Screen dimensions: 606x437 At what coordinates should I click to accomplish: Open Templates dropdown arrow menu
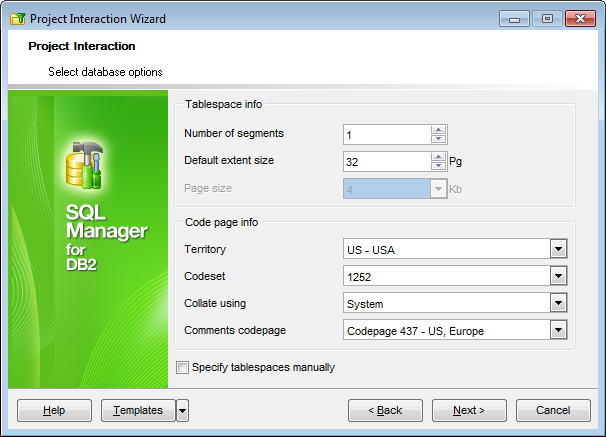coord(182,410)
